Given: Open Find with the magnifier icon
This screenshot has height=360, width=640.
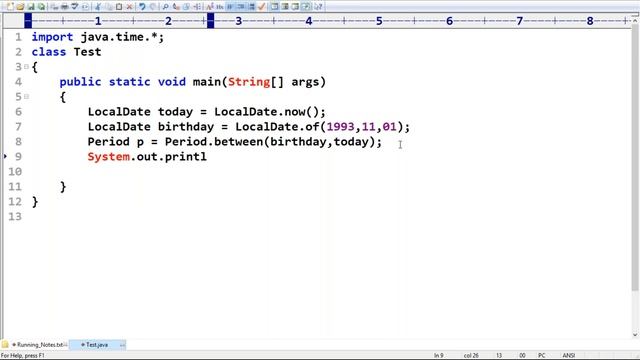Looking at the screenshot, I should (x=165, y=7).
